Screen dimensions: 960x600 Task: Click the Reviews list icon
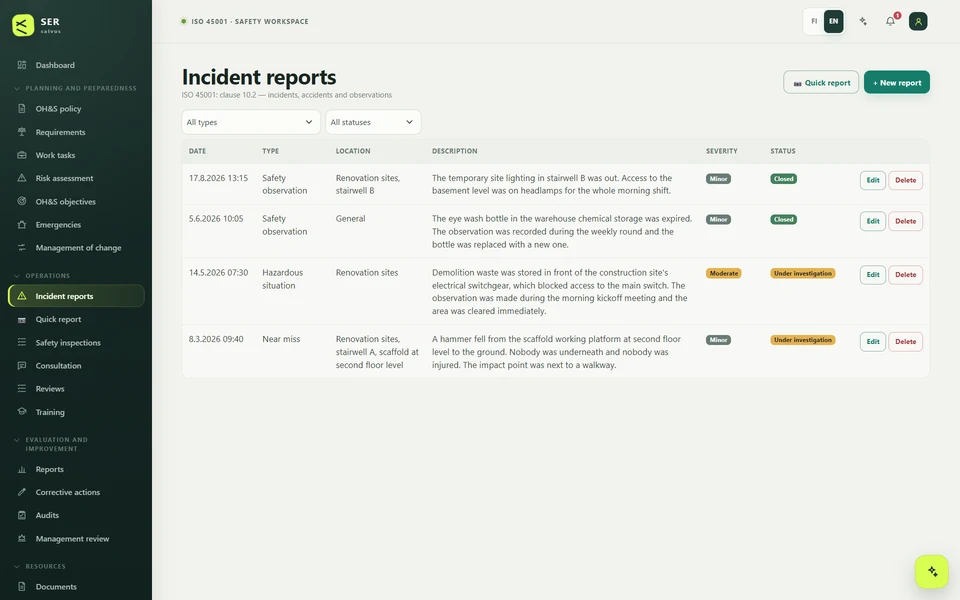[22, 389]
